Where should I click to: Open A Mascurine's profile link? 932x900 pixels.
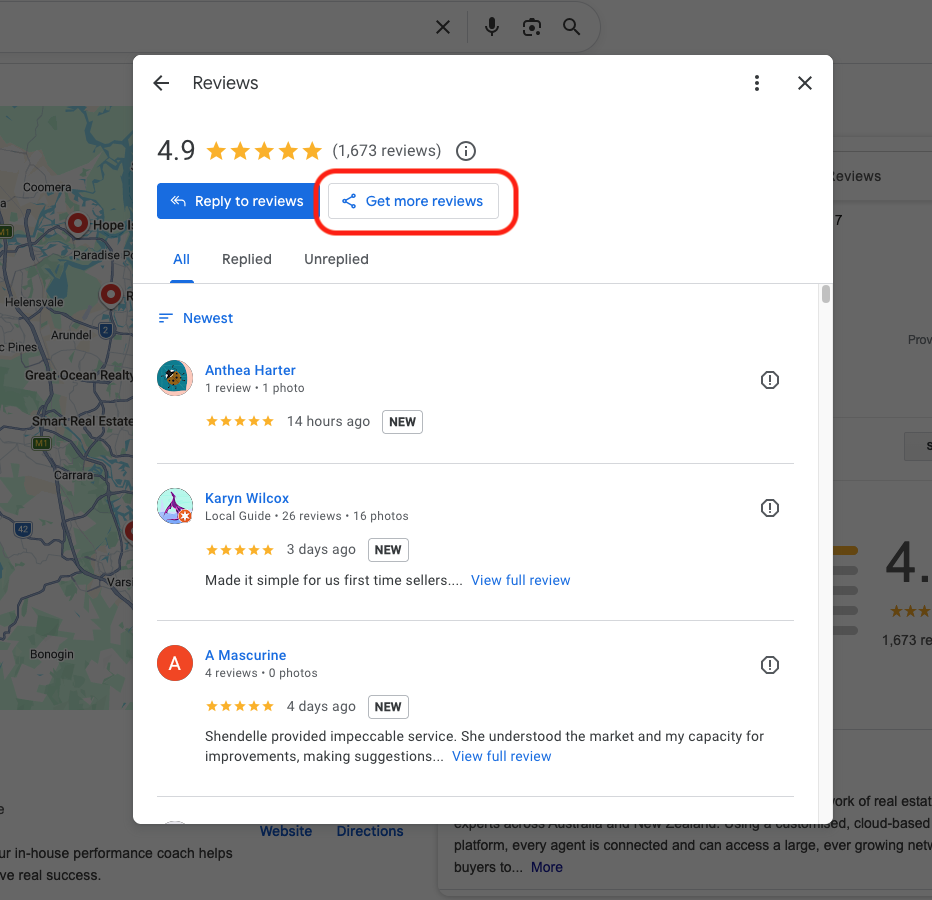[x=245, y=655]
